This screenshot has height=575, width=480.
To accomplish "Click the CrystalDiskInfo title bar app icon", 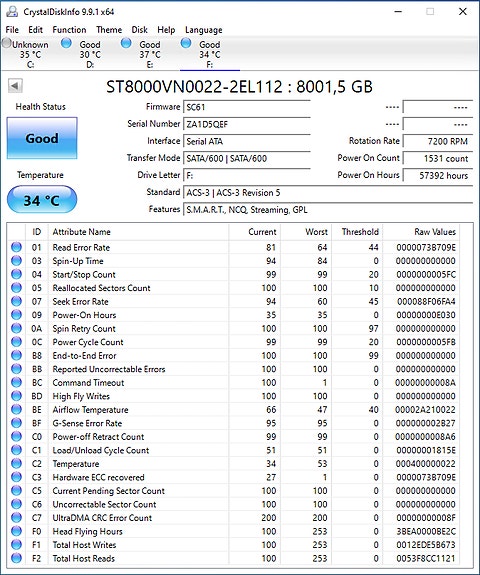I will click(x=12, y=12).
